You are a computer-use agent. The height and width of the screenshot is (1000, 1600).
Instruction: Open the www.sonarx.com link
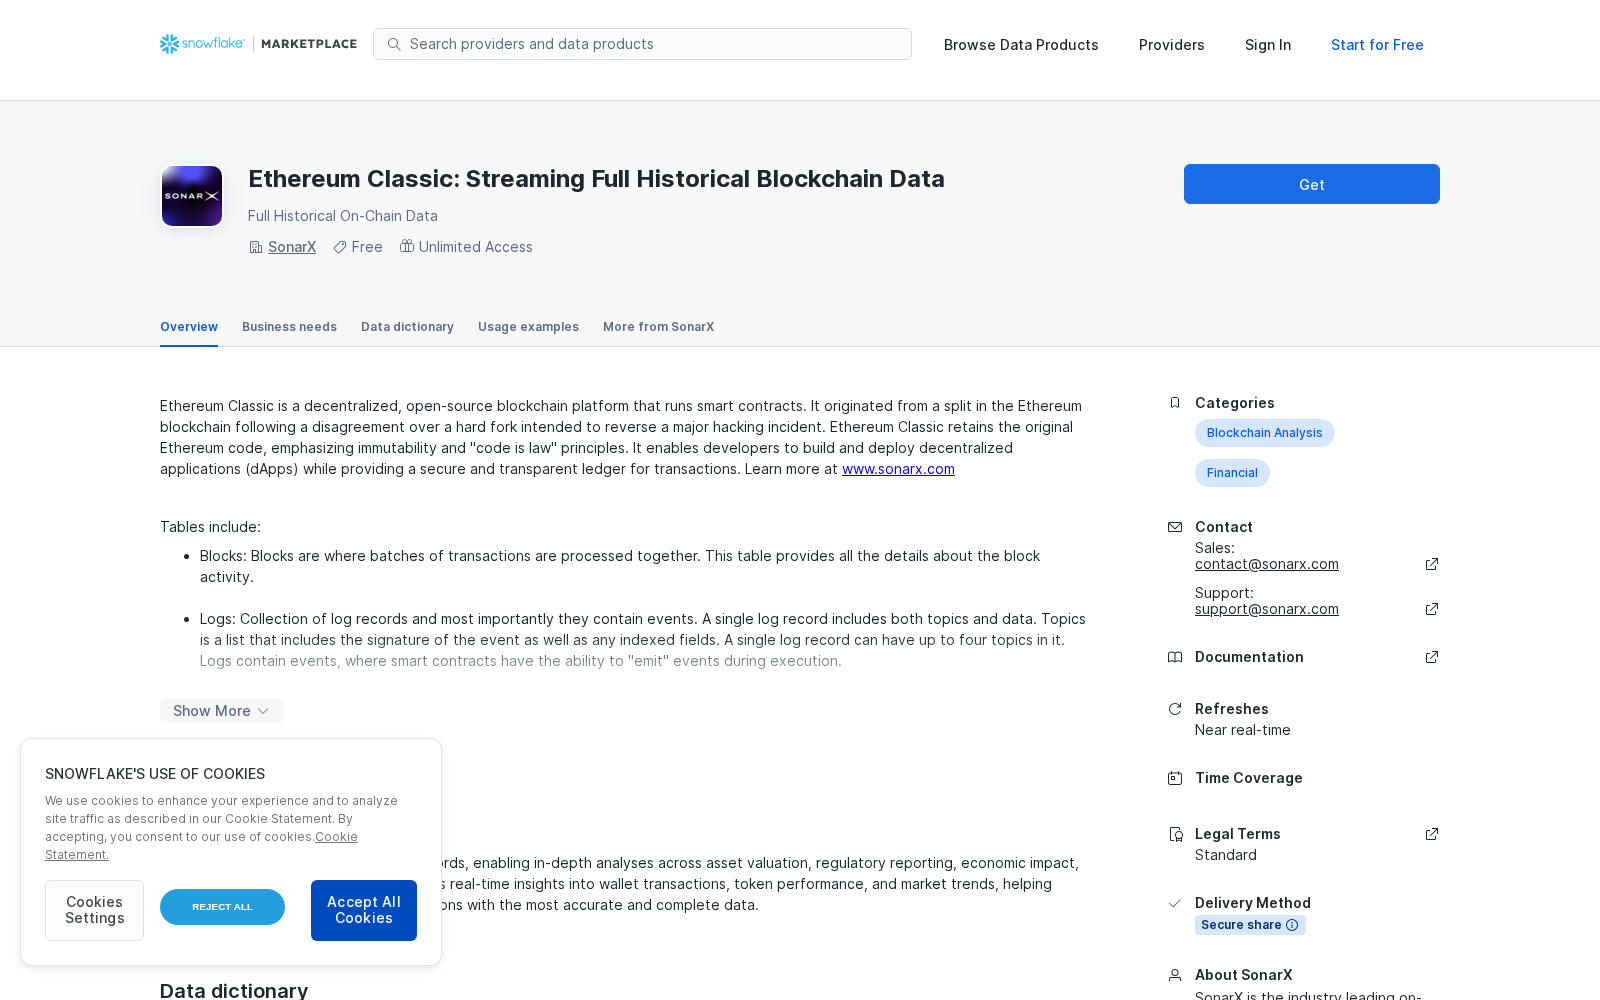pos(898,469)
